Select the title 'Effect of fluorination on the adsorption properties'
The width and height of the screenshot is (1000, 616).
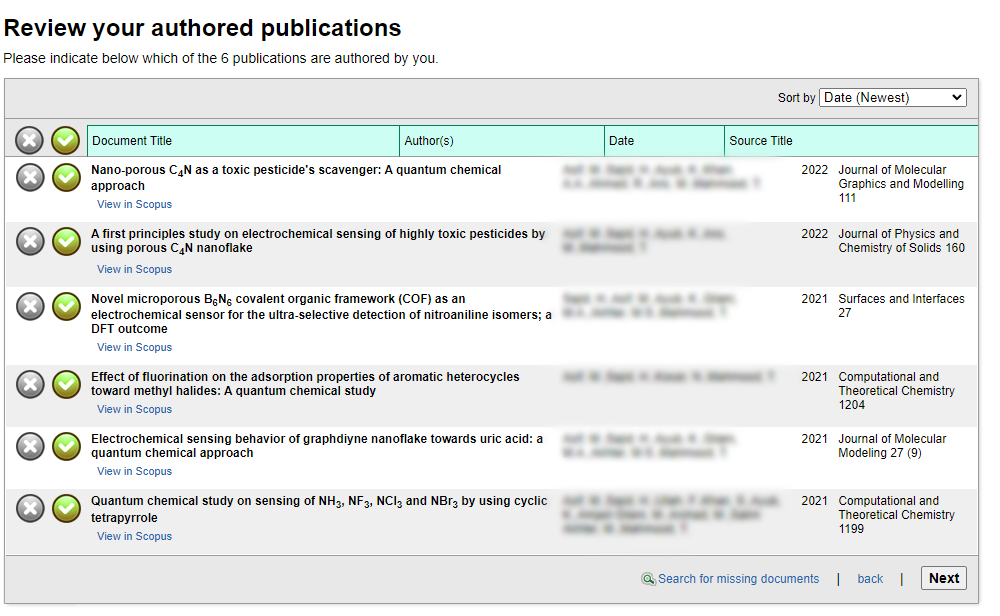tap(305, 384)
